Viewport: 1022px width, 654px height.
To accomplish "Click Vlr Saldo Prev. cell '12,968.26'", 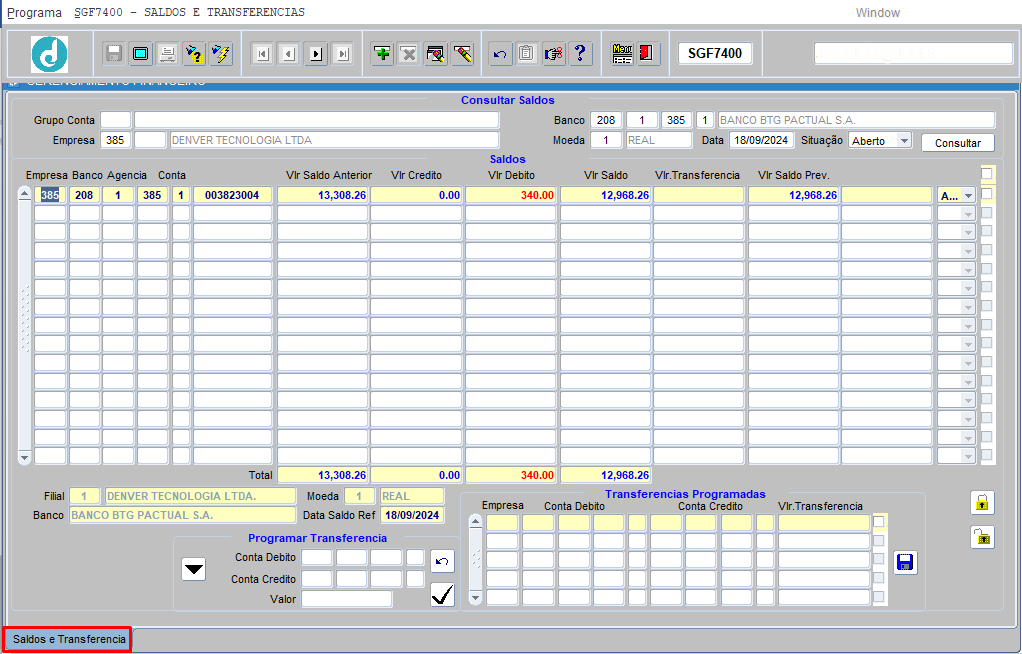I will click(x=793, y=195).
